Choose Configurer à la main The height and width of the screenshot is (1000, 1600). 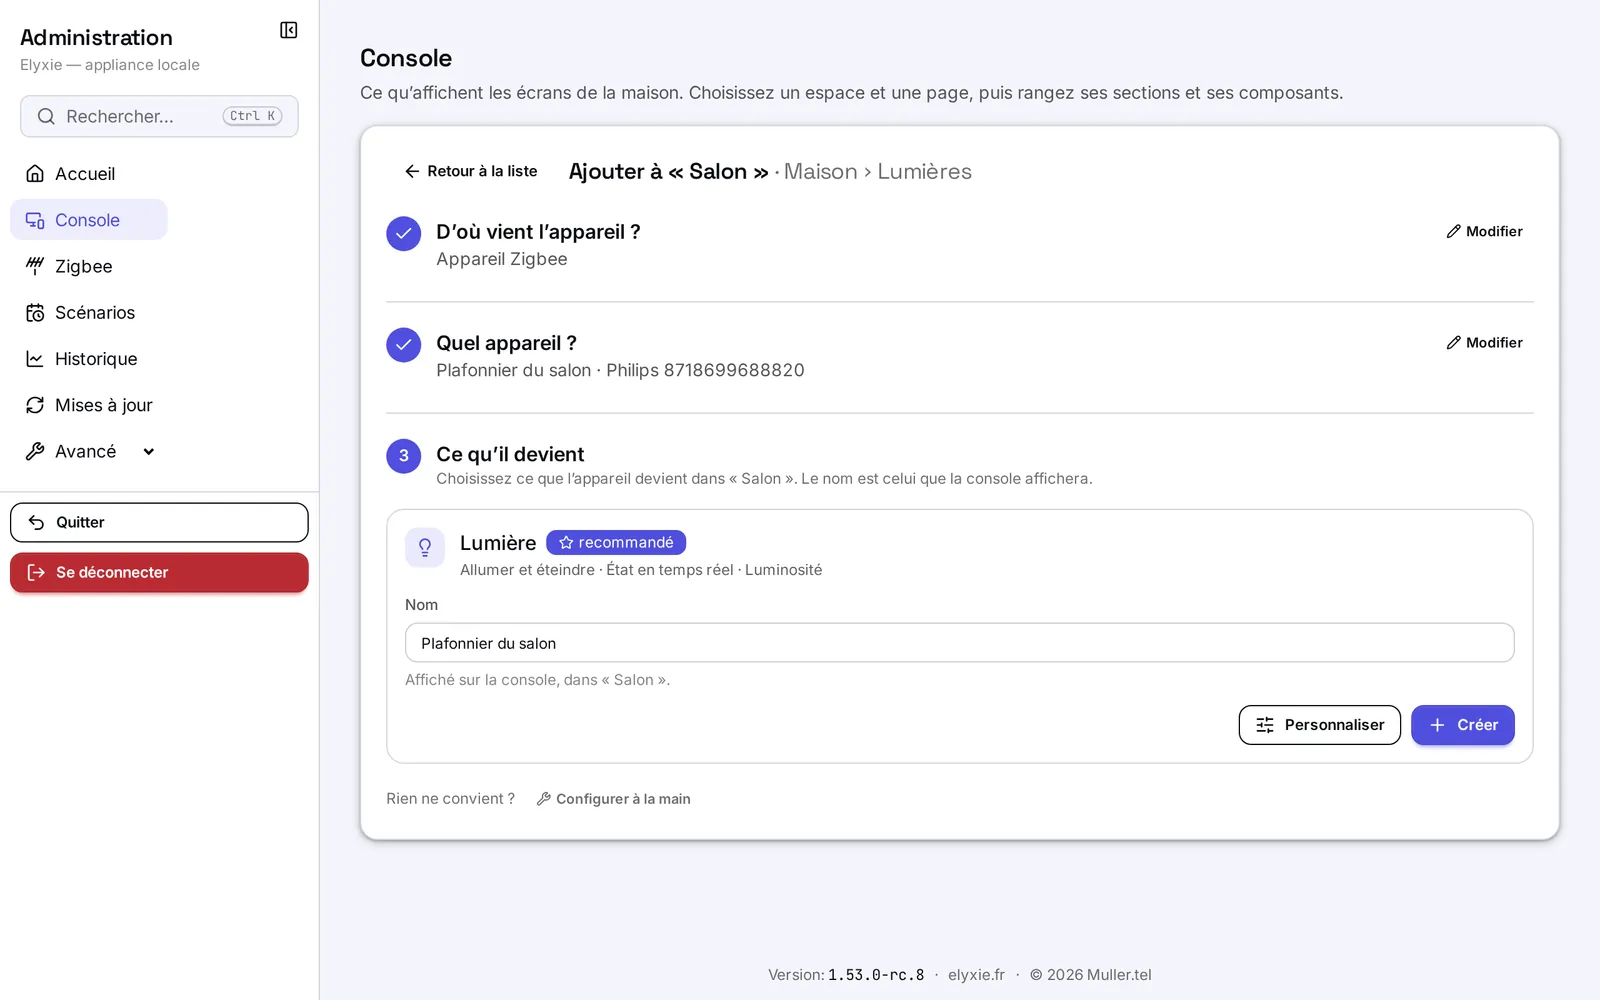614,799
